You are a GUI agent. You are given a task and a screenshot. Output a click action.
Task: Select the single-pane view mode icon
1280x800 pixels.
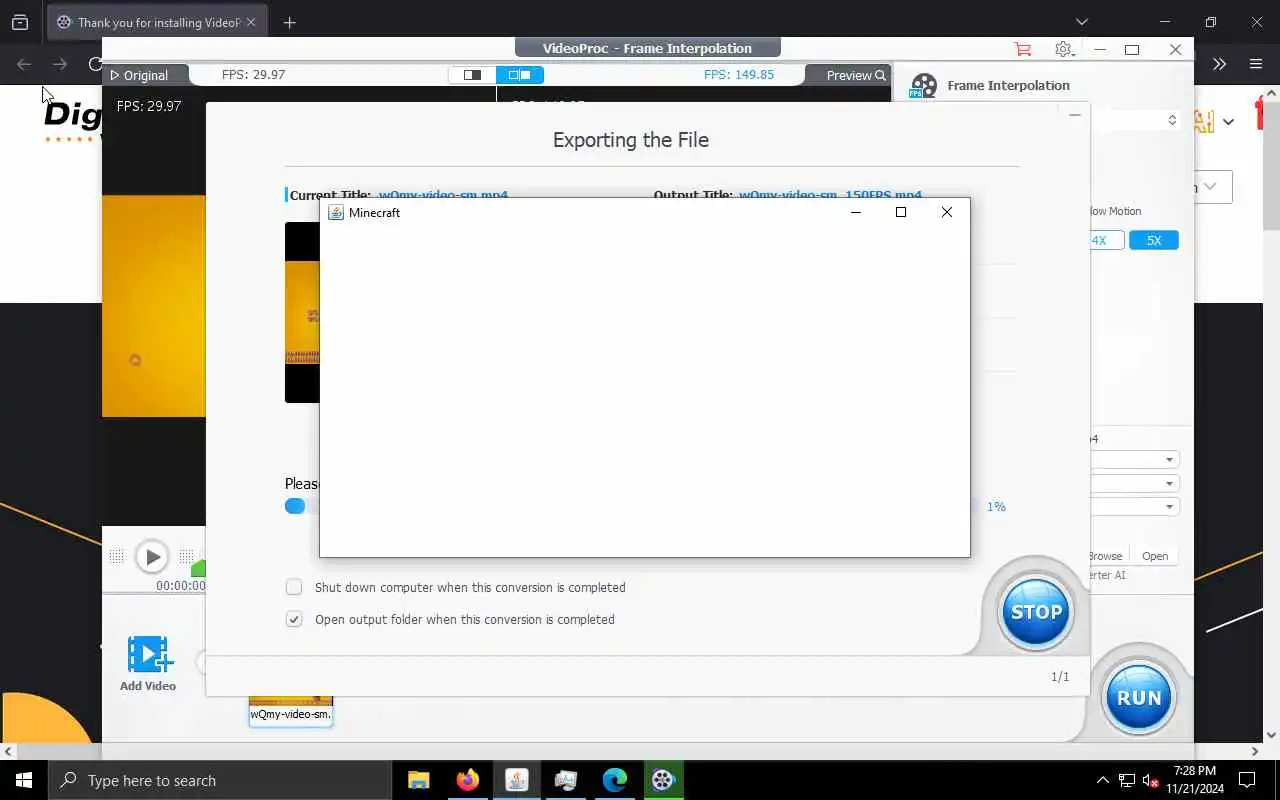click(472, 75)
